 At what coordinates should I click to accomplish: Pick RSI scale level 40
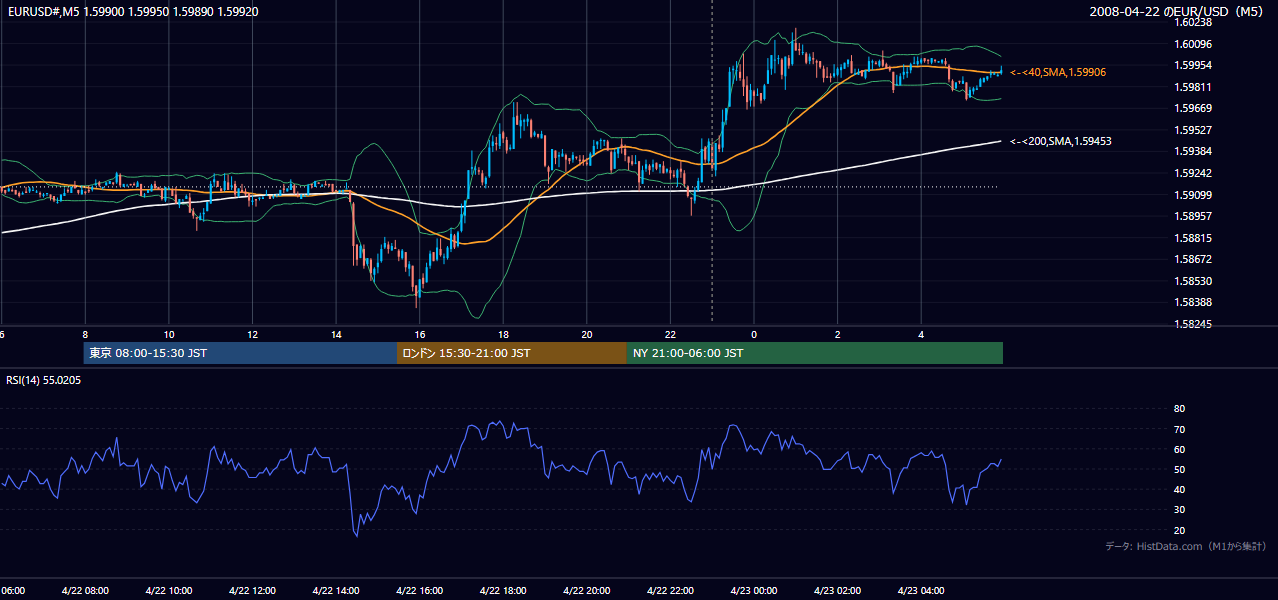point(1179,489)
